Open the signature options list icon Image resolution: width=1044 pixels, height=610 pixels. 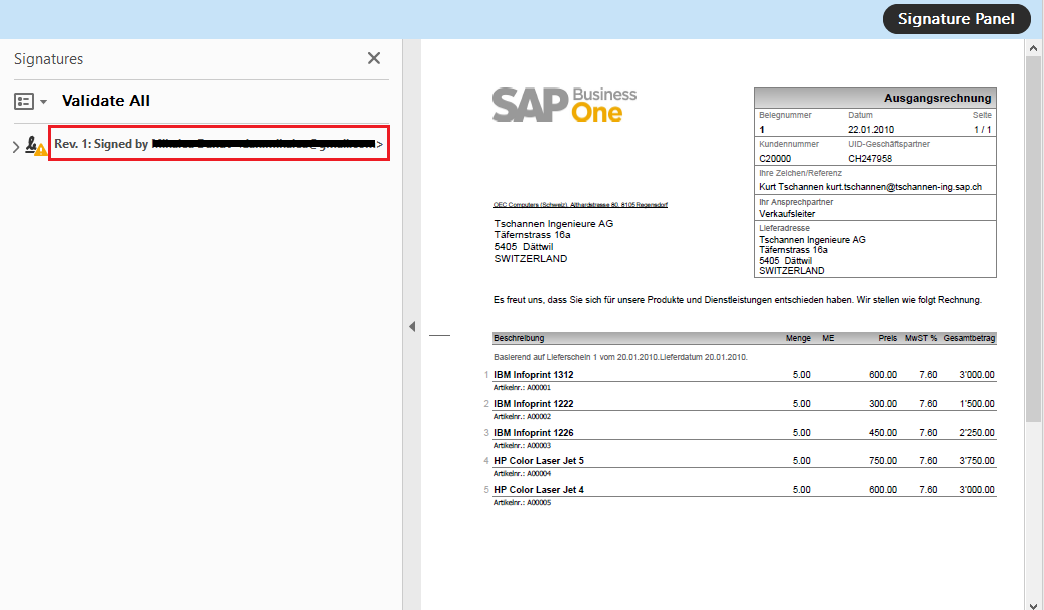[24, 101]
